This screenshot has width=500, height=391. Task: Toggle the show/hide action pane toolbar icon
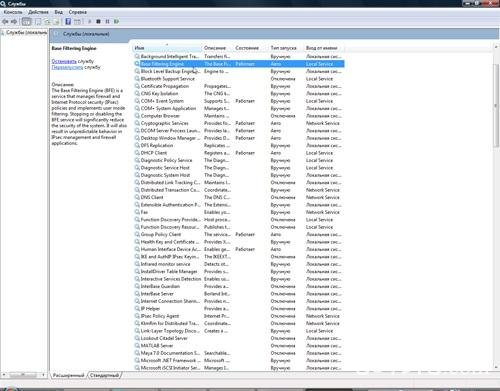click(x=77, y=22)
